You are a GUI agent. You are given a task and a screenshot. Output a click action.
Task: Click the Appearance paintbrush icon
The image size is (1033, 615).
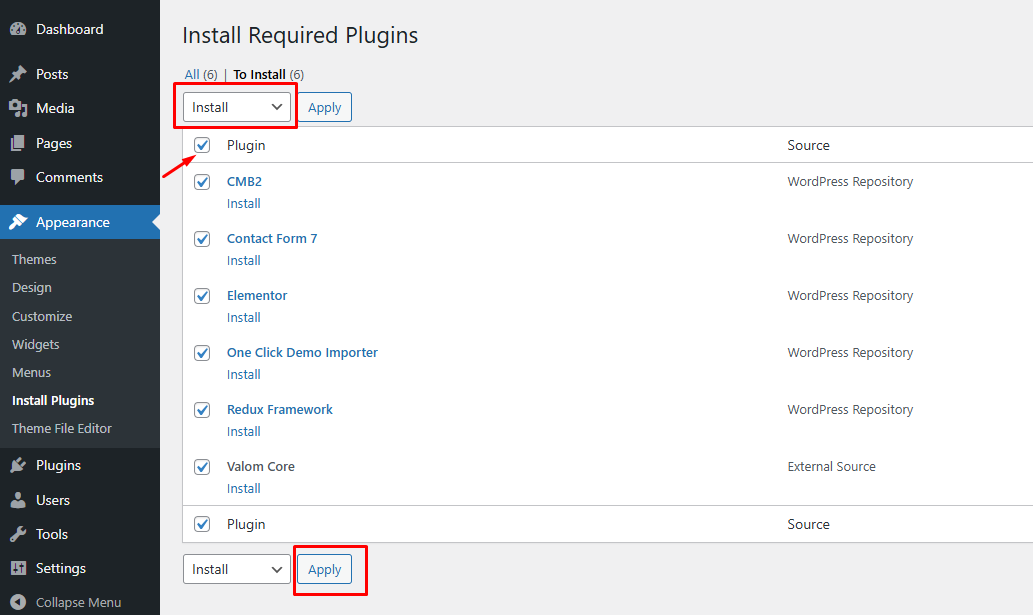tap(18, 221)
